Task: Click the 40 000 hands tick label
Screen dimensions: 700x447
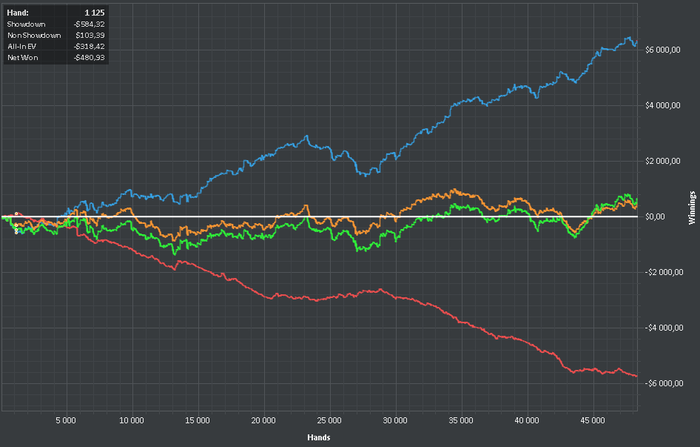Action: tap(527, 421)
